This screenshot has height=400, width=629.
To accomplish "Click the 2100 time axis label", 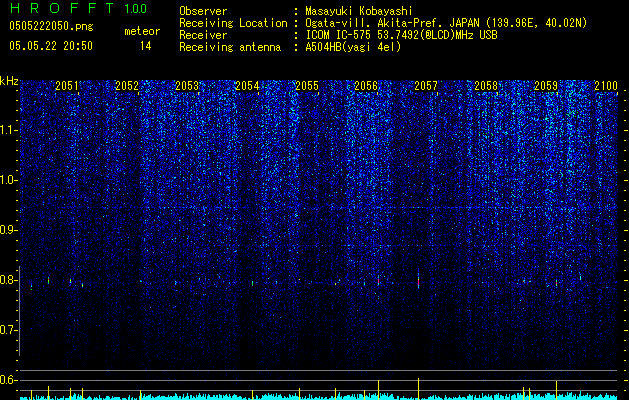I will [x=606, y=86].
